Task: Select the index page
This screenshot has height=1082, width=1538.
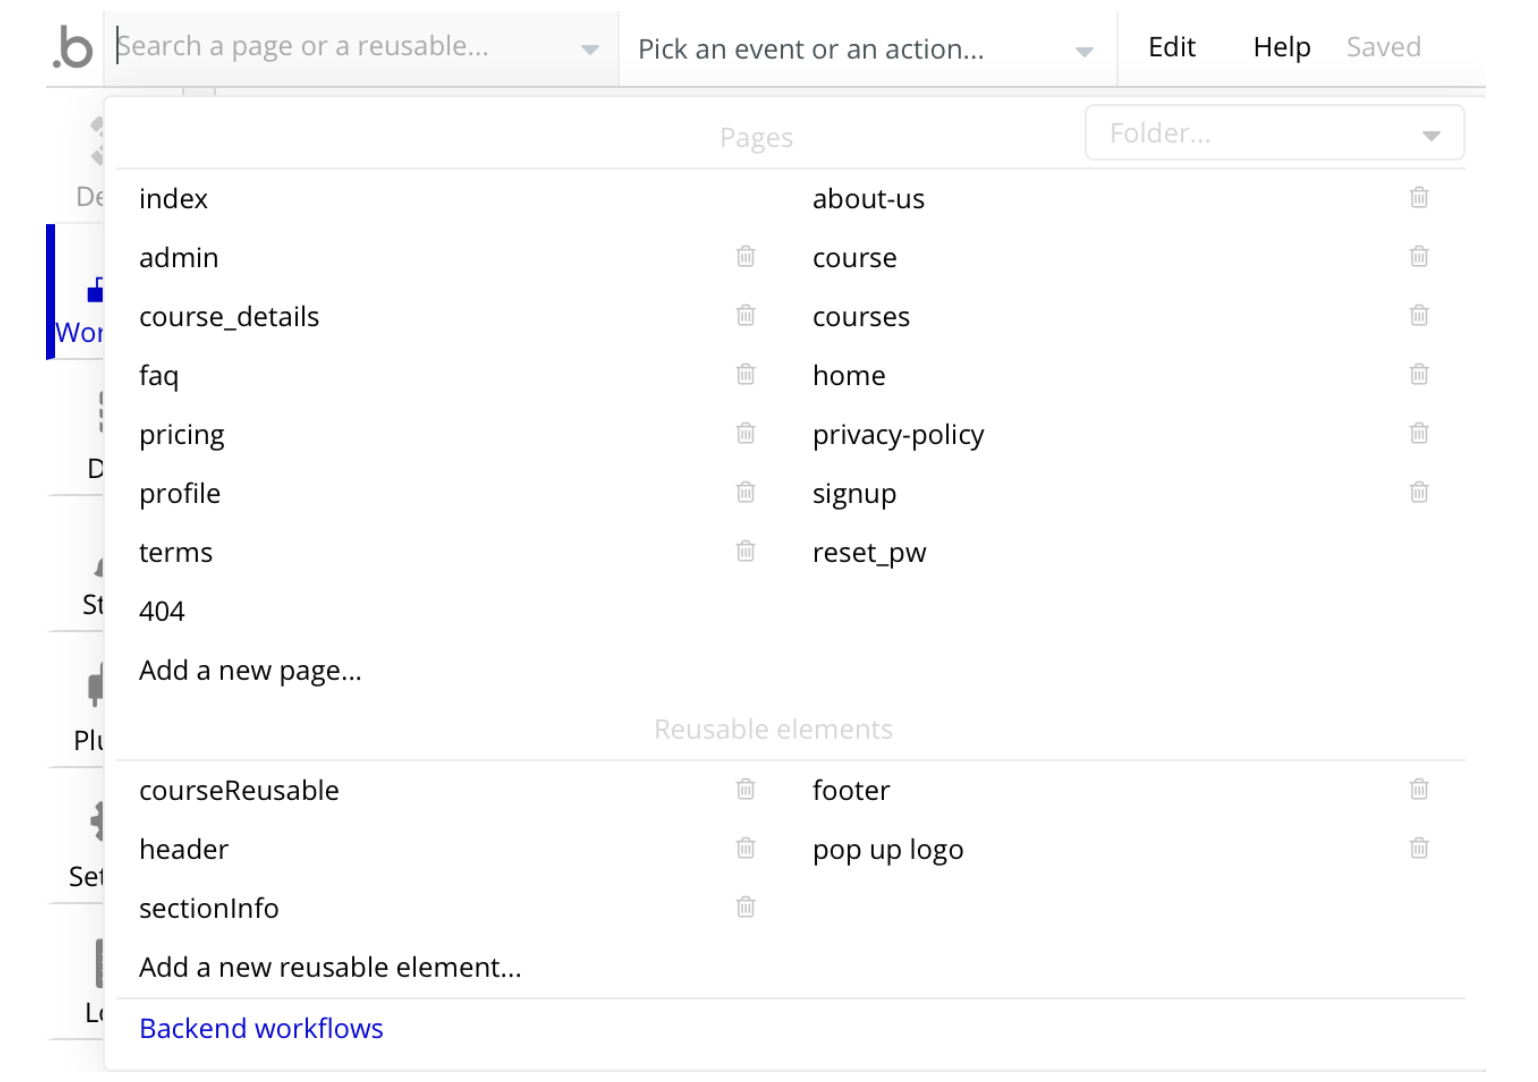Action: 173,198
